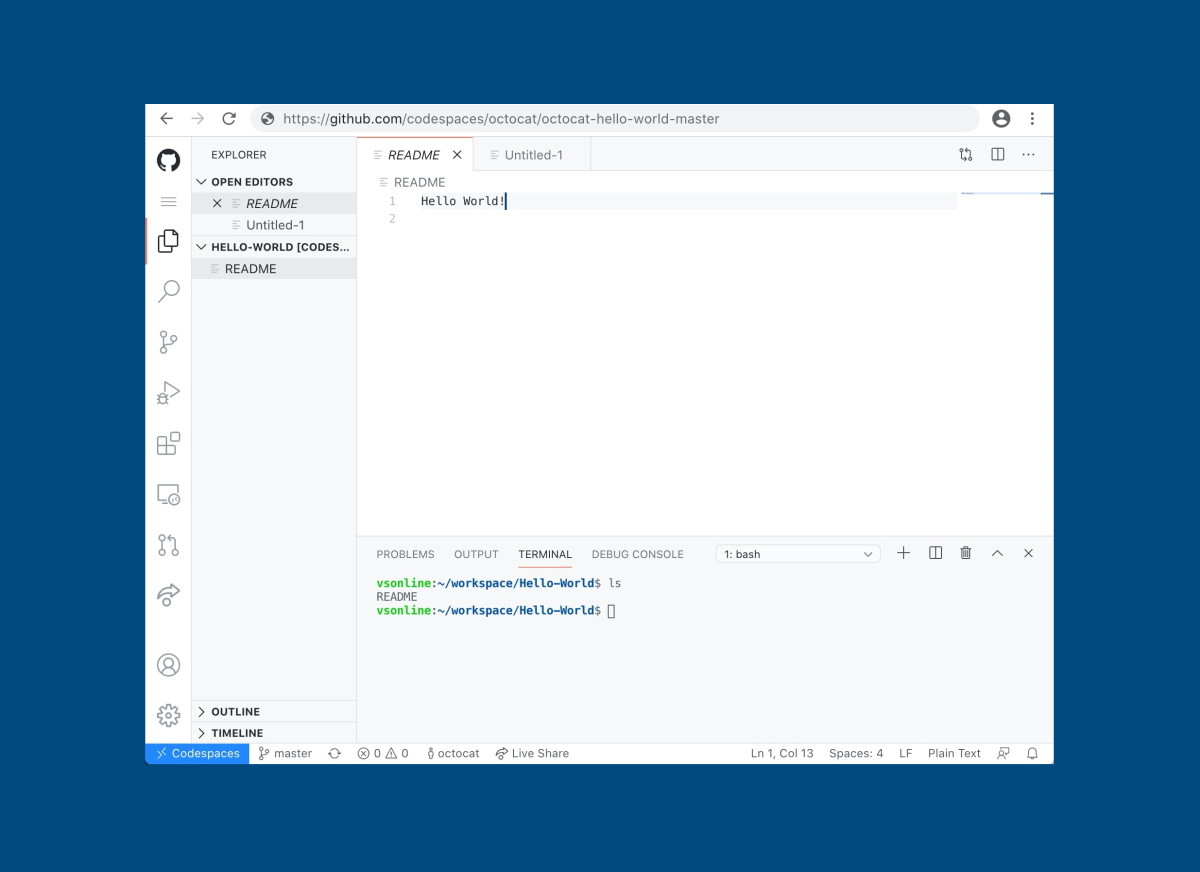Open the Extensions view
This screenshot has width=1200, height=872.
tap(169, 443)
